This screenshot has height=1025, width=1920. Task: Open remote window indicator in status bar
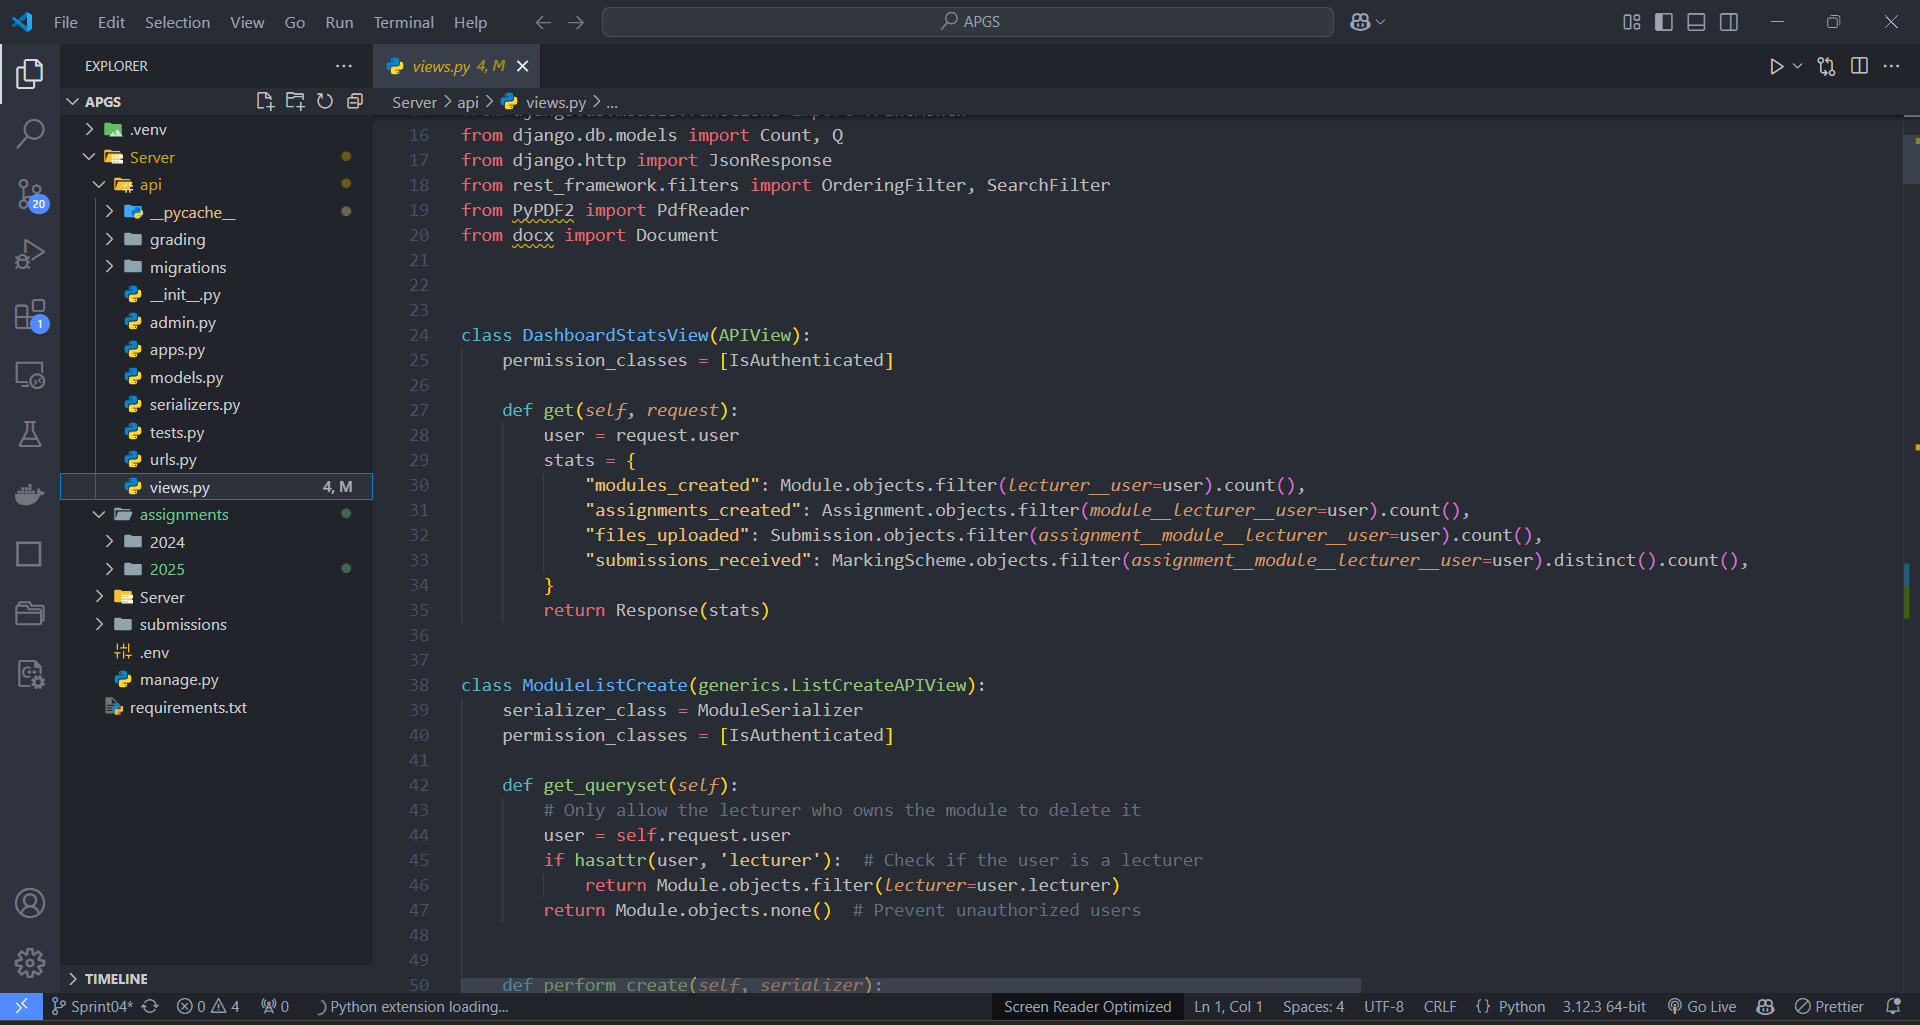[21, 1006]
